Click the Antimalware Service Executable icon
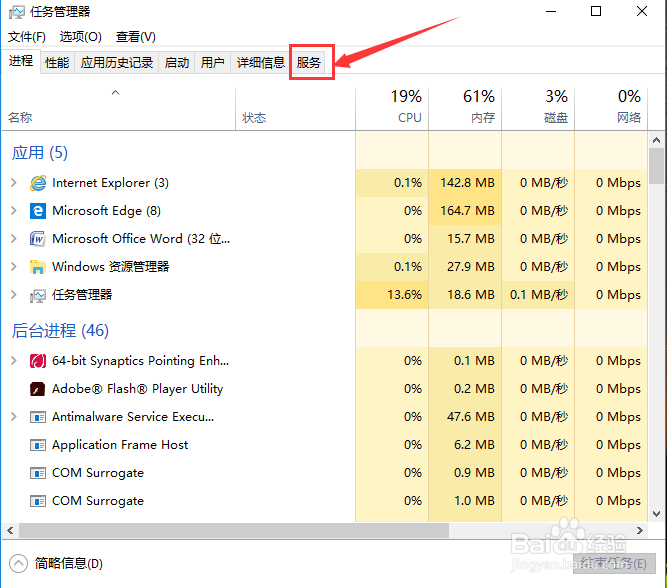This screenshot has height=588, width=667. pos(38,417)
